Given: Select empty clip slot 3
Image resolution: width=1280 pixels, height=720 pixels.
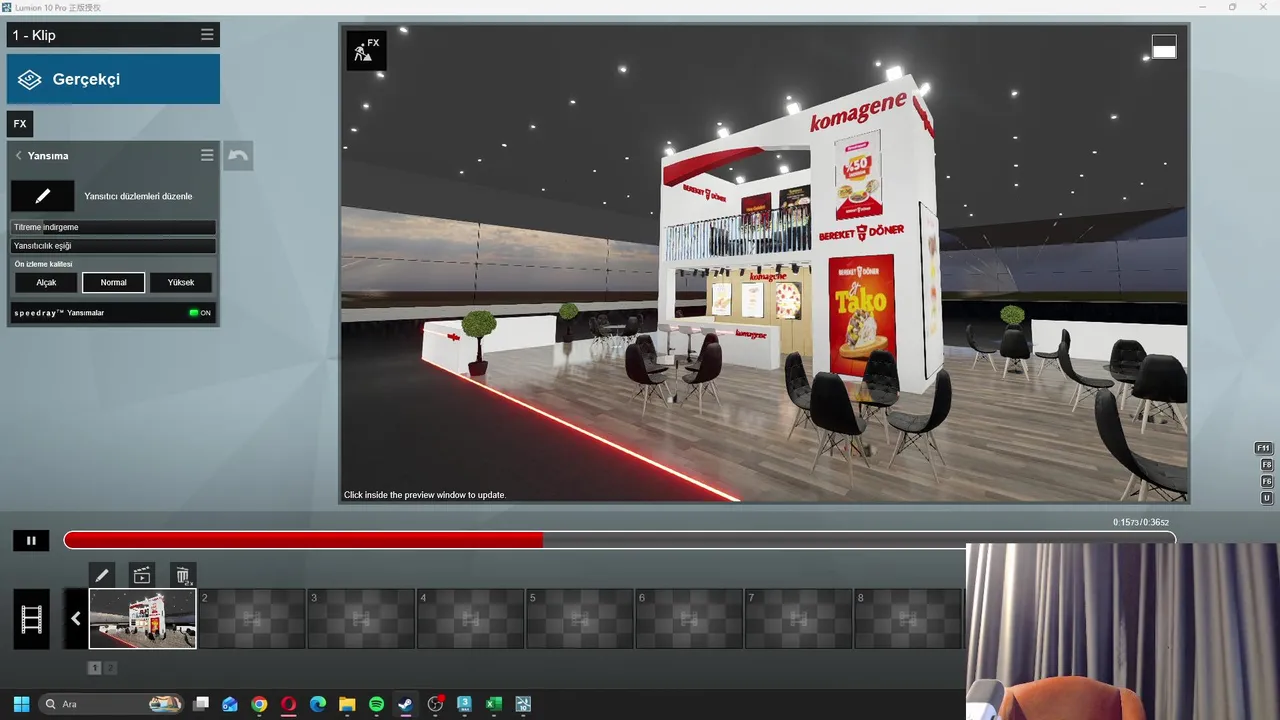Looking at the screenshot, I should point(361,619).
